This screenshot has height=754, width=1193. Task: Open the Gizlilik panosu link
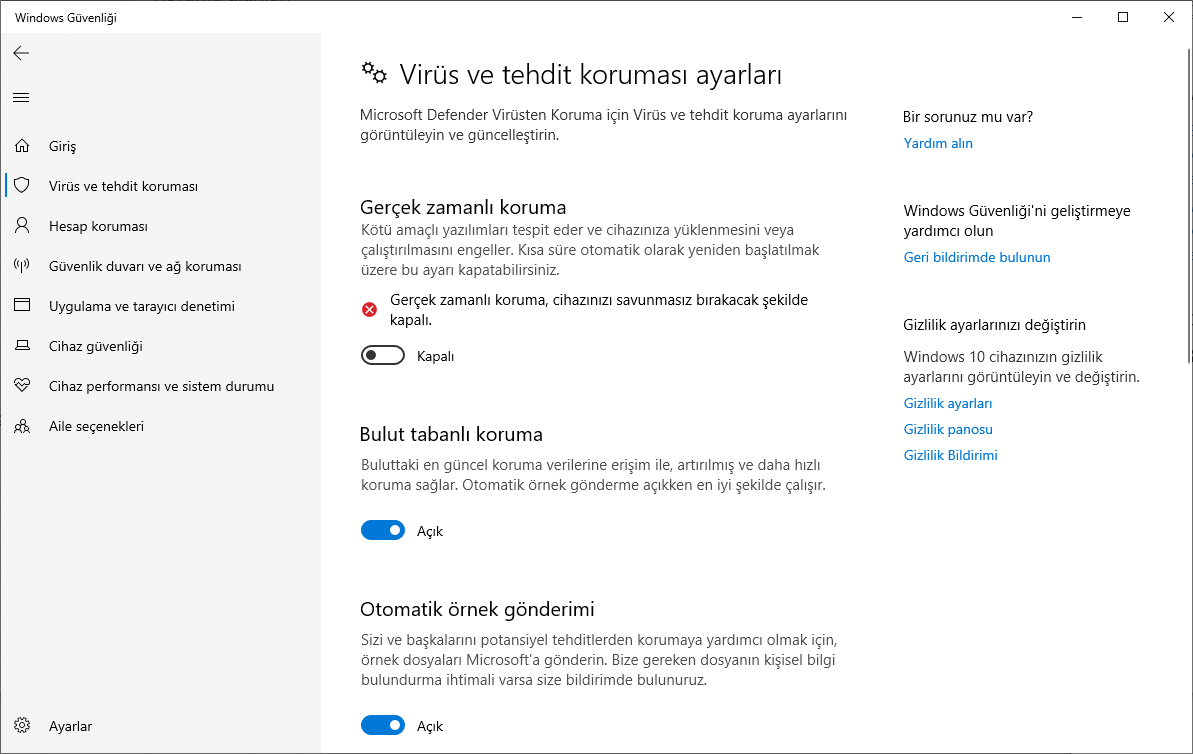947,429
